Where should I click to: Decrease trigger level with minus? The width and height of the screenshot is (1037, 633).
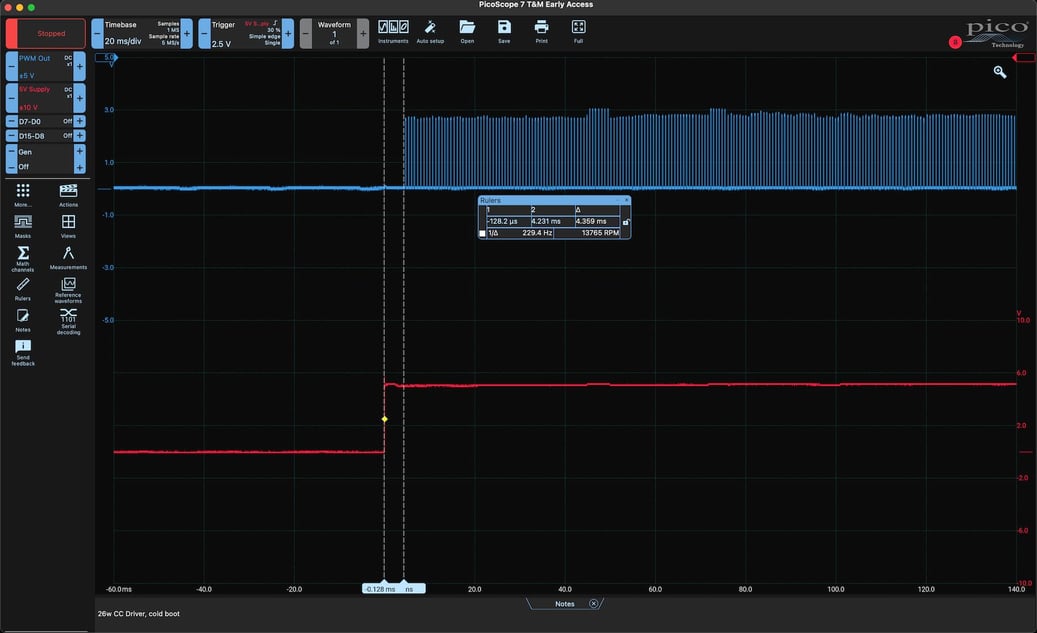(x=204, y=33)
